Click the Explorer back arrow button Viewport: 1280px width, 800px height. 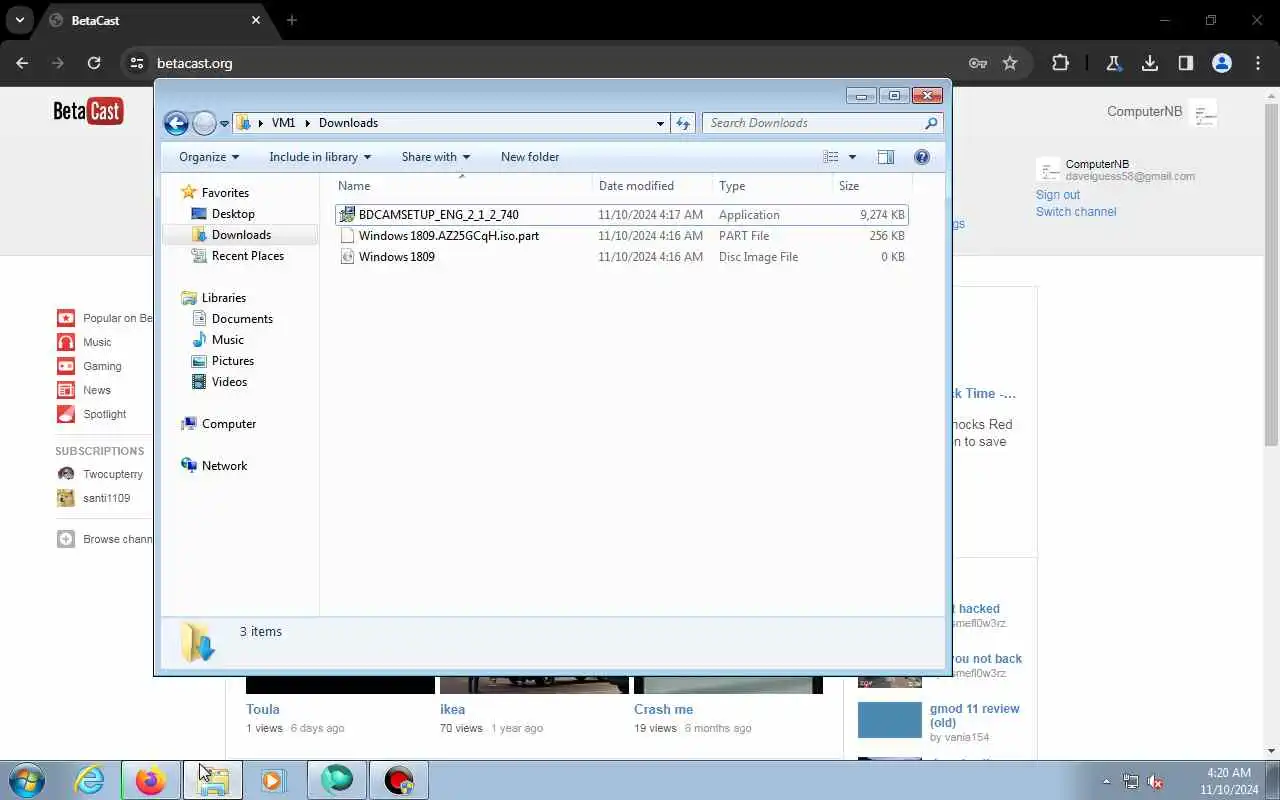[x=176, y=123]
